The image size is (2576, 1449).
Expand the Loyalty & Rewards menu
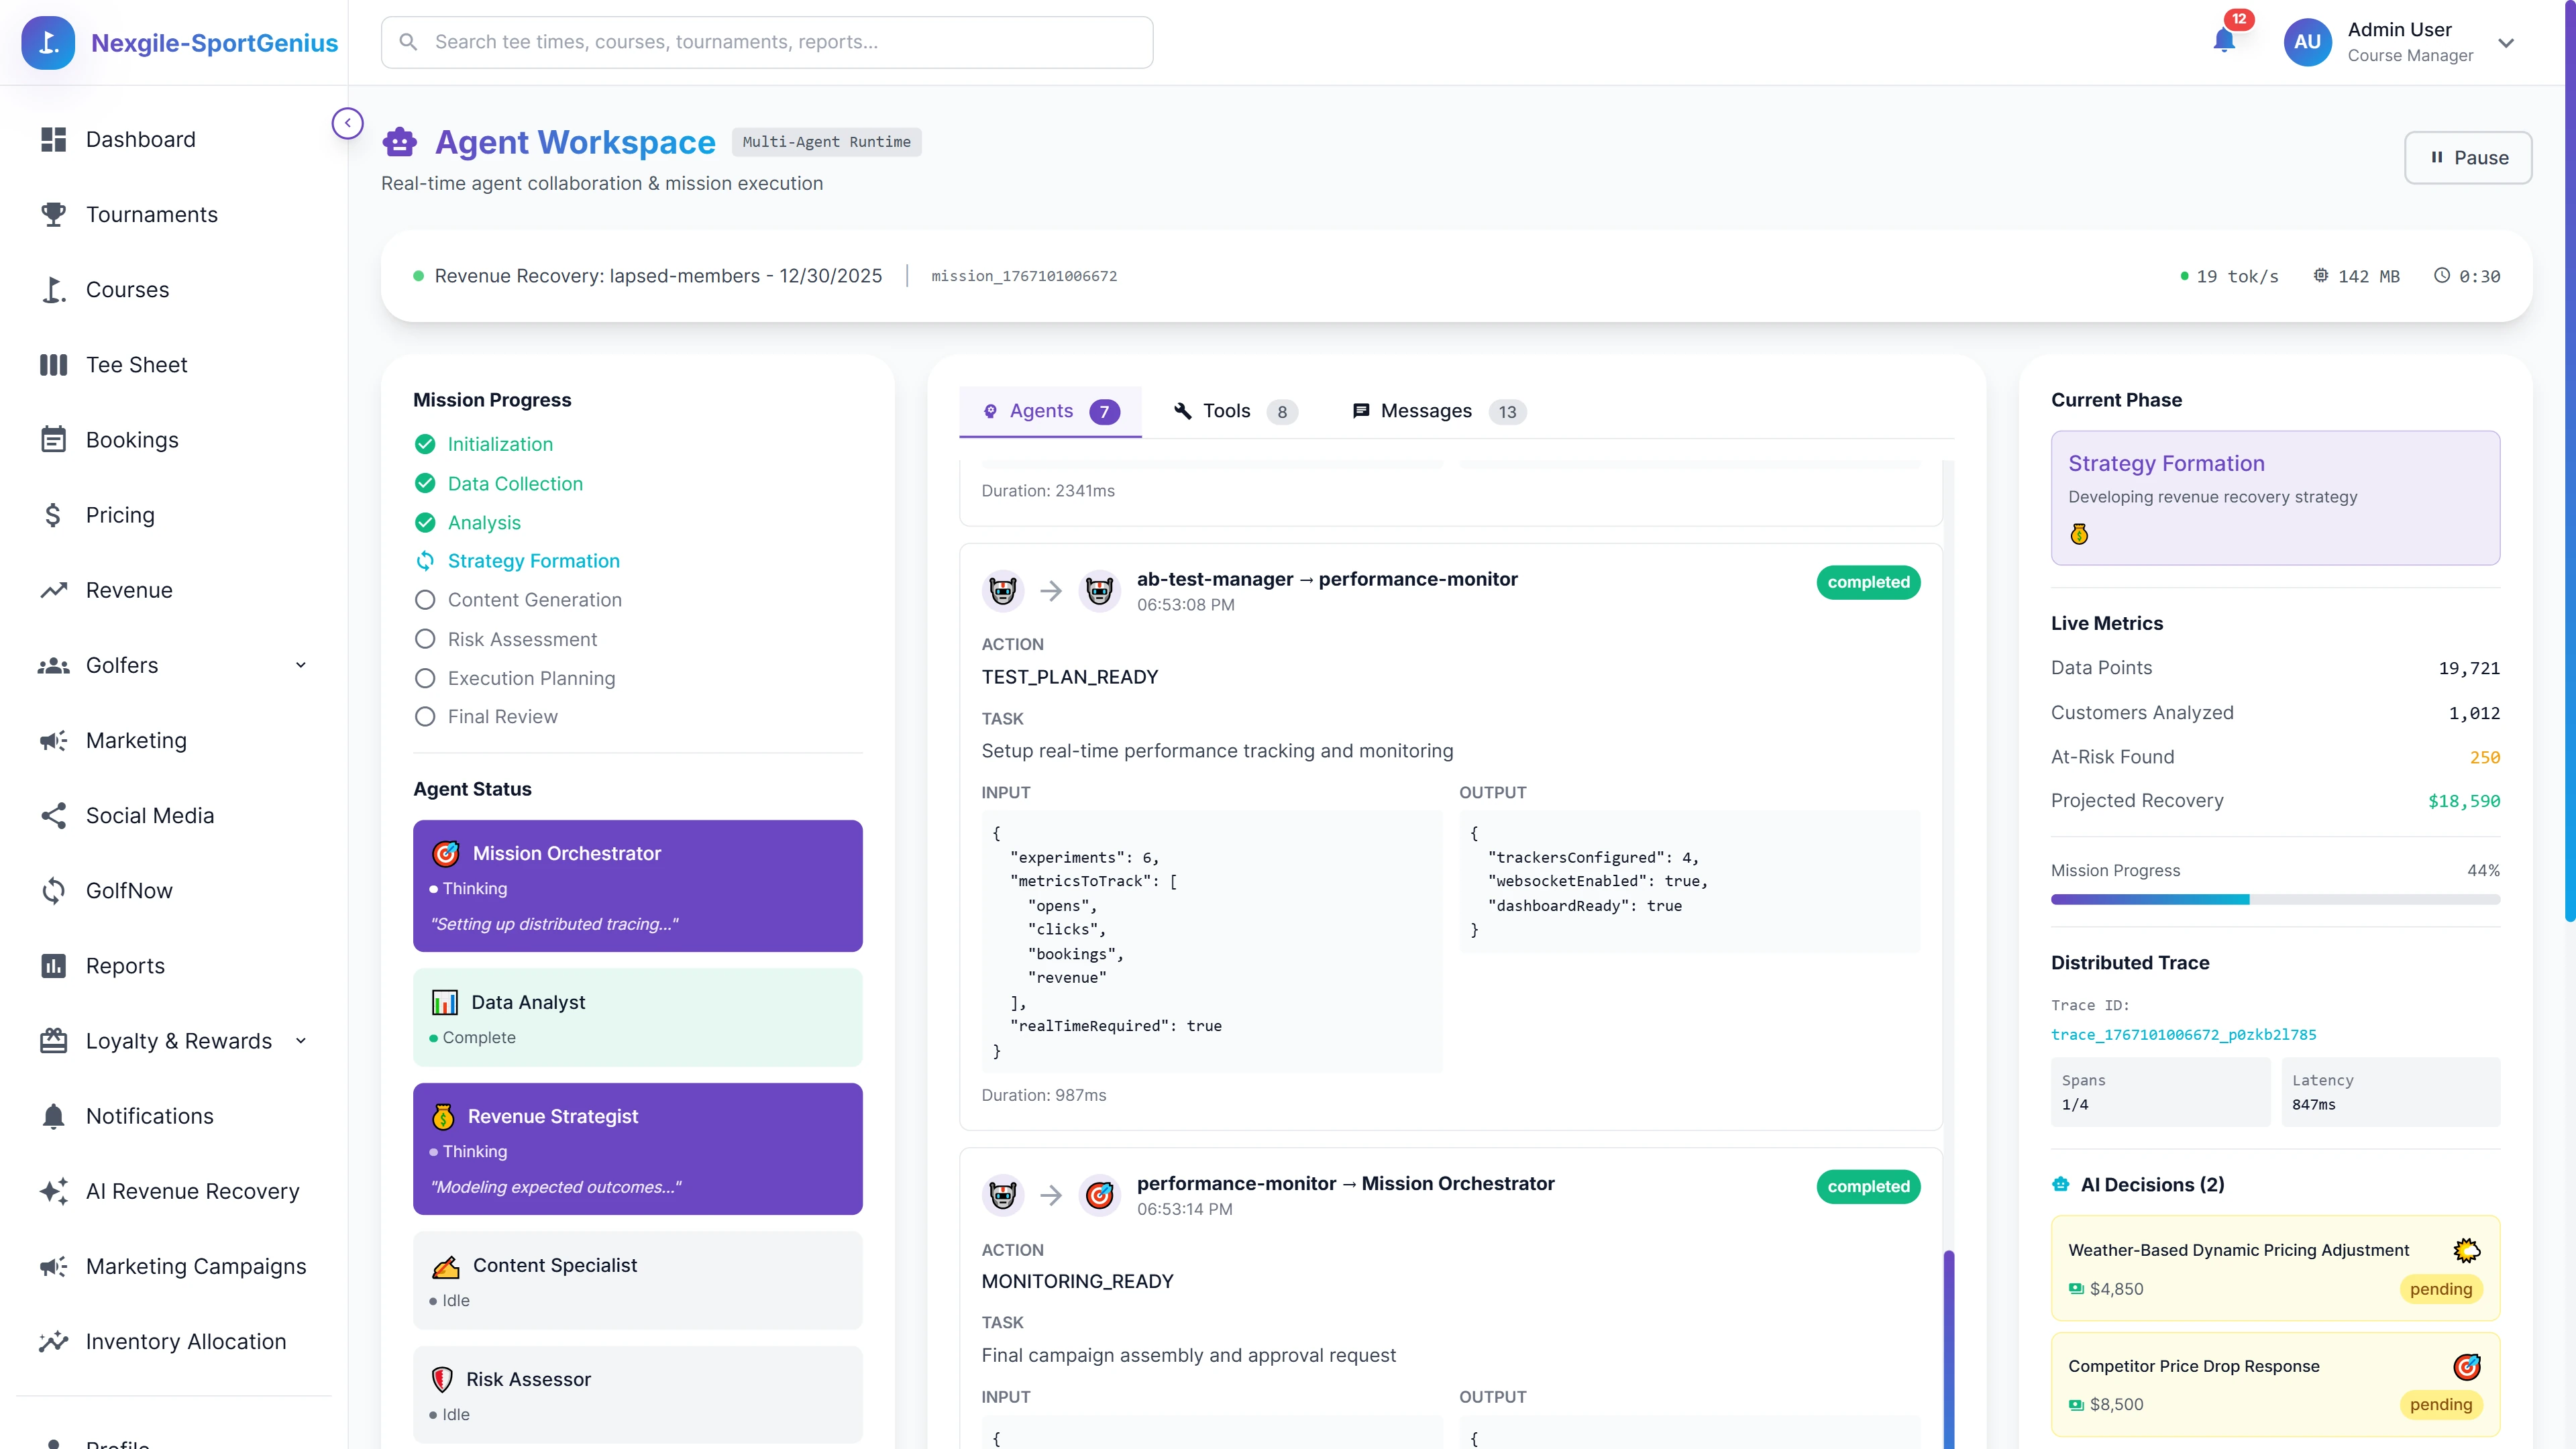(300, 1040)
